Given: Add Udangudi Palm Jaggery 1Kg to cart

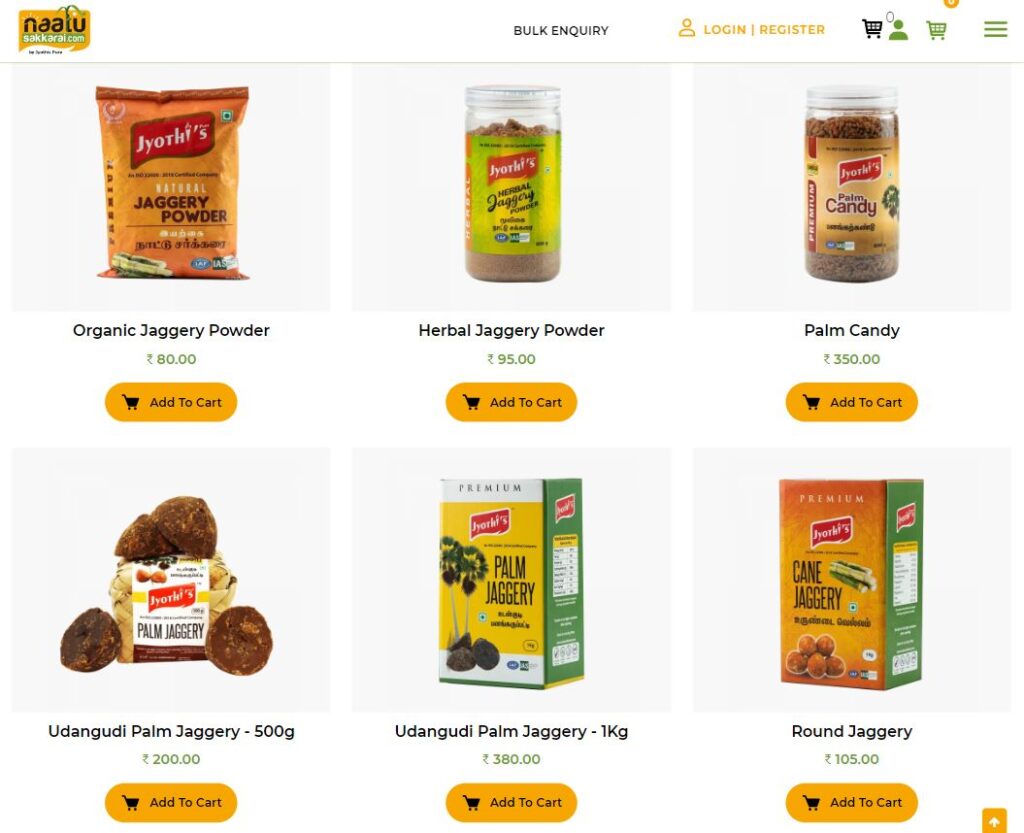Looking at the screenshot, I should tap(511, 802).
